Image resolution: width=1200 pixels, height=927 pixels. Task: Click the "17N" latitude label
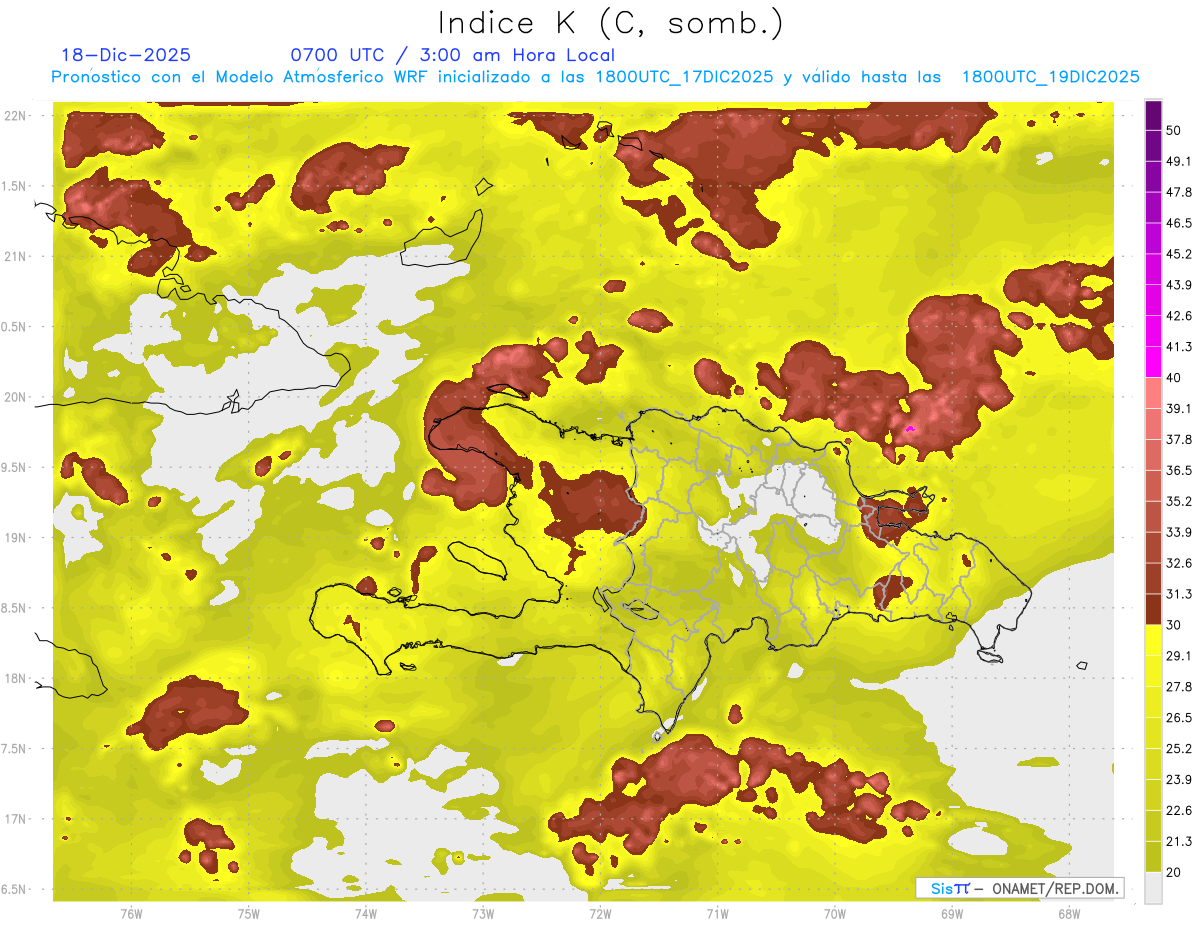15,820
